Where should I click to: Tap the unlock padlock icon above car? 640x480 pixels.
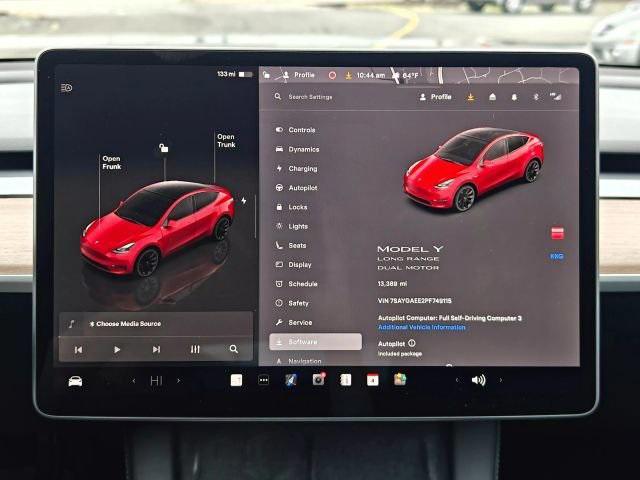coord(164,148)
